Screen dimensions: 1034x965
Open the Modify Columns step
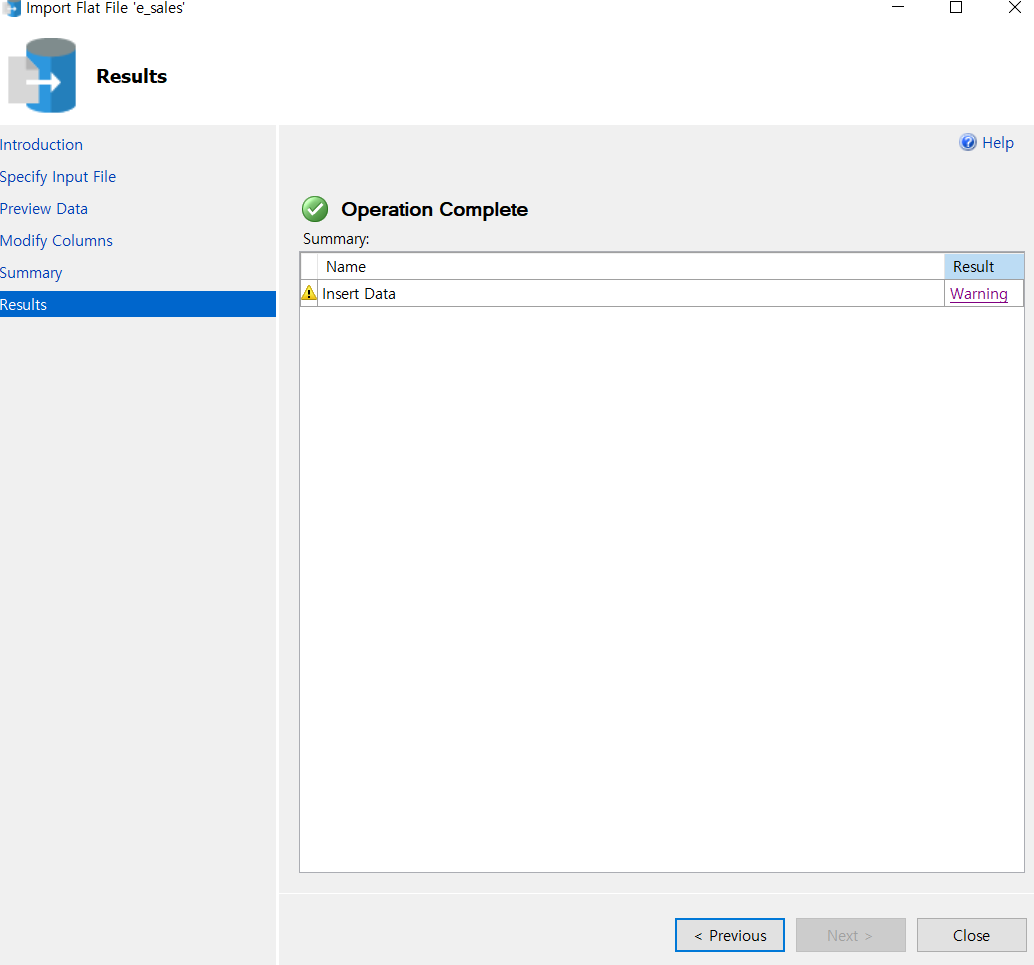[56, 241]
